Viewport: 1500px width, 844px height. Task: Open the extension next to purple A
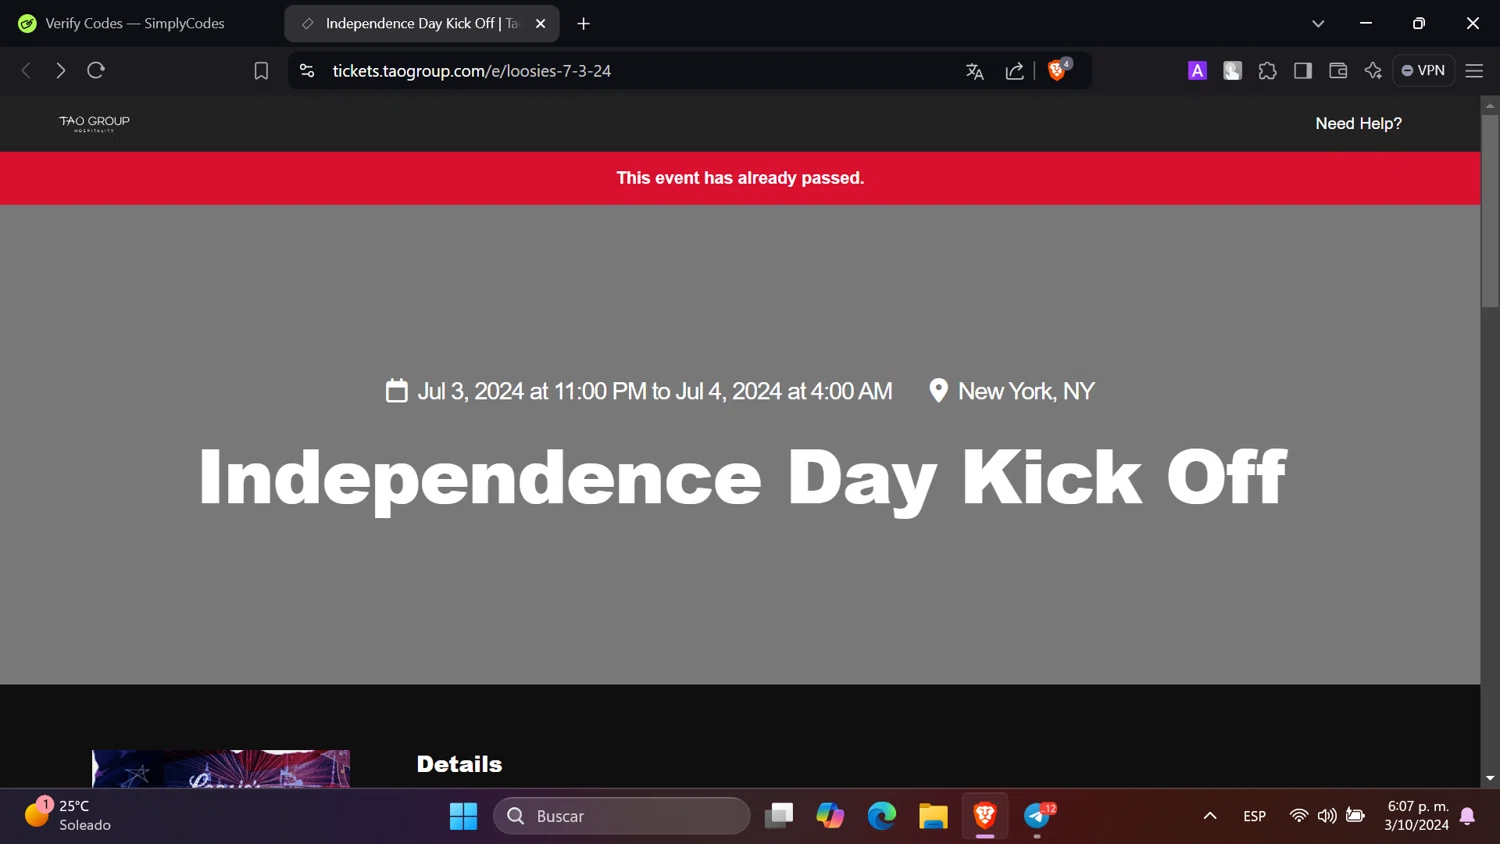[1232, 70]
